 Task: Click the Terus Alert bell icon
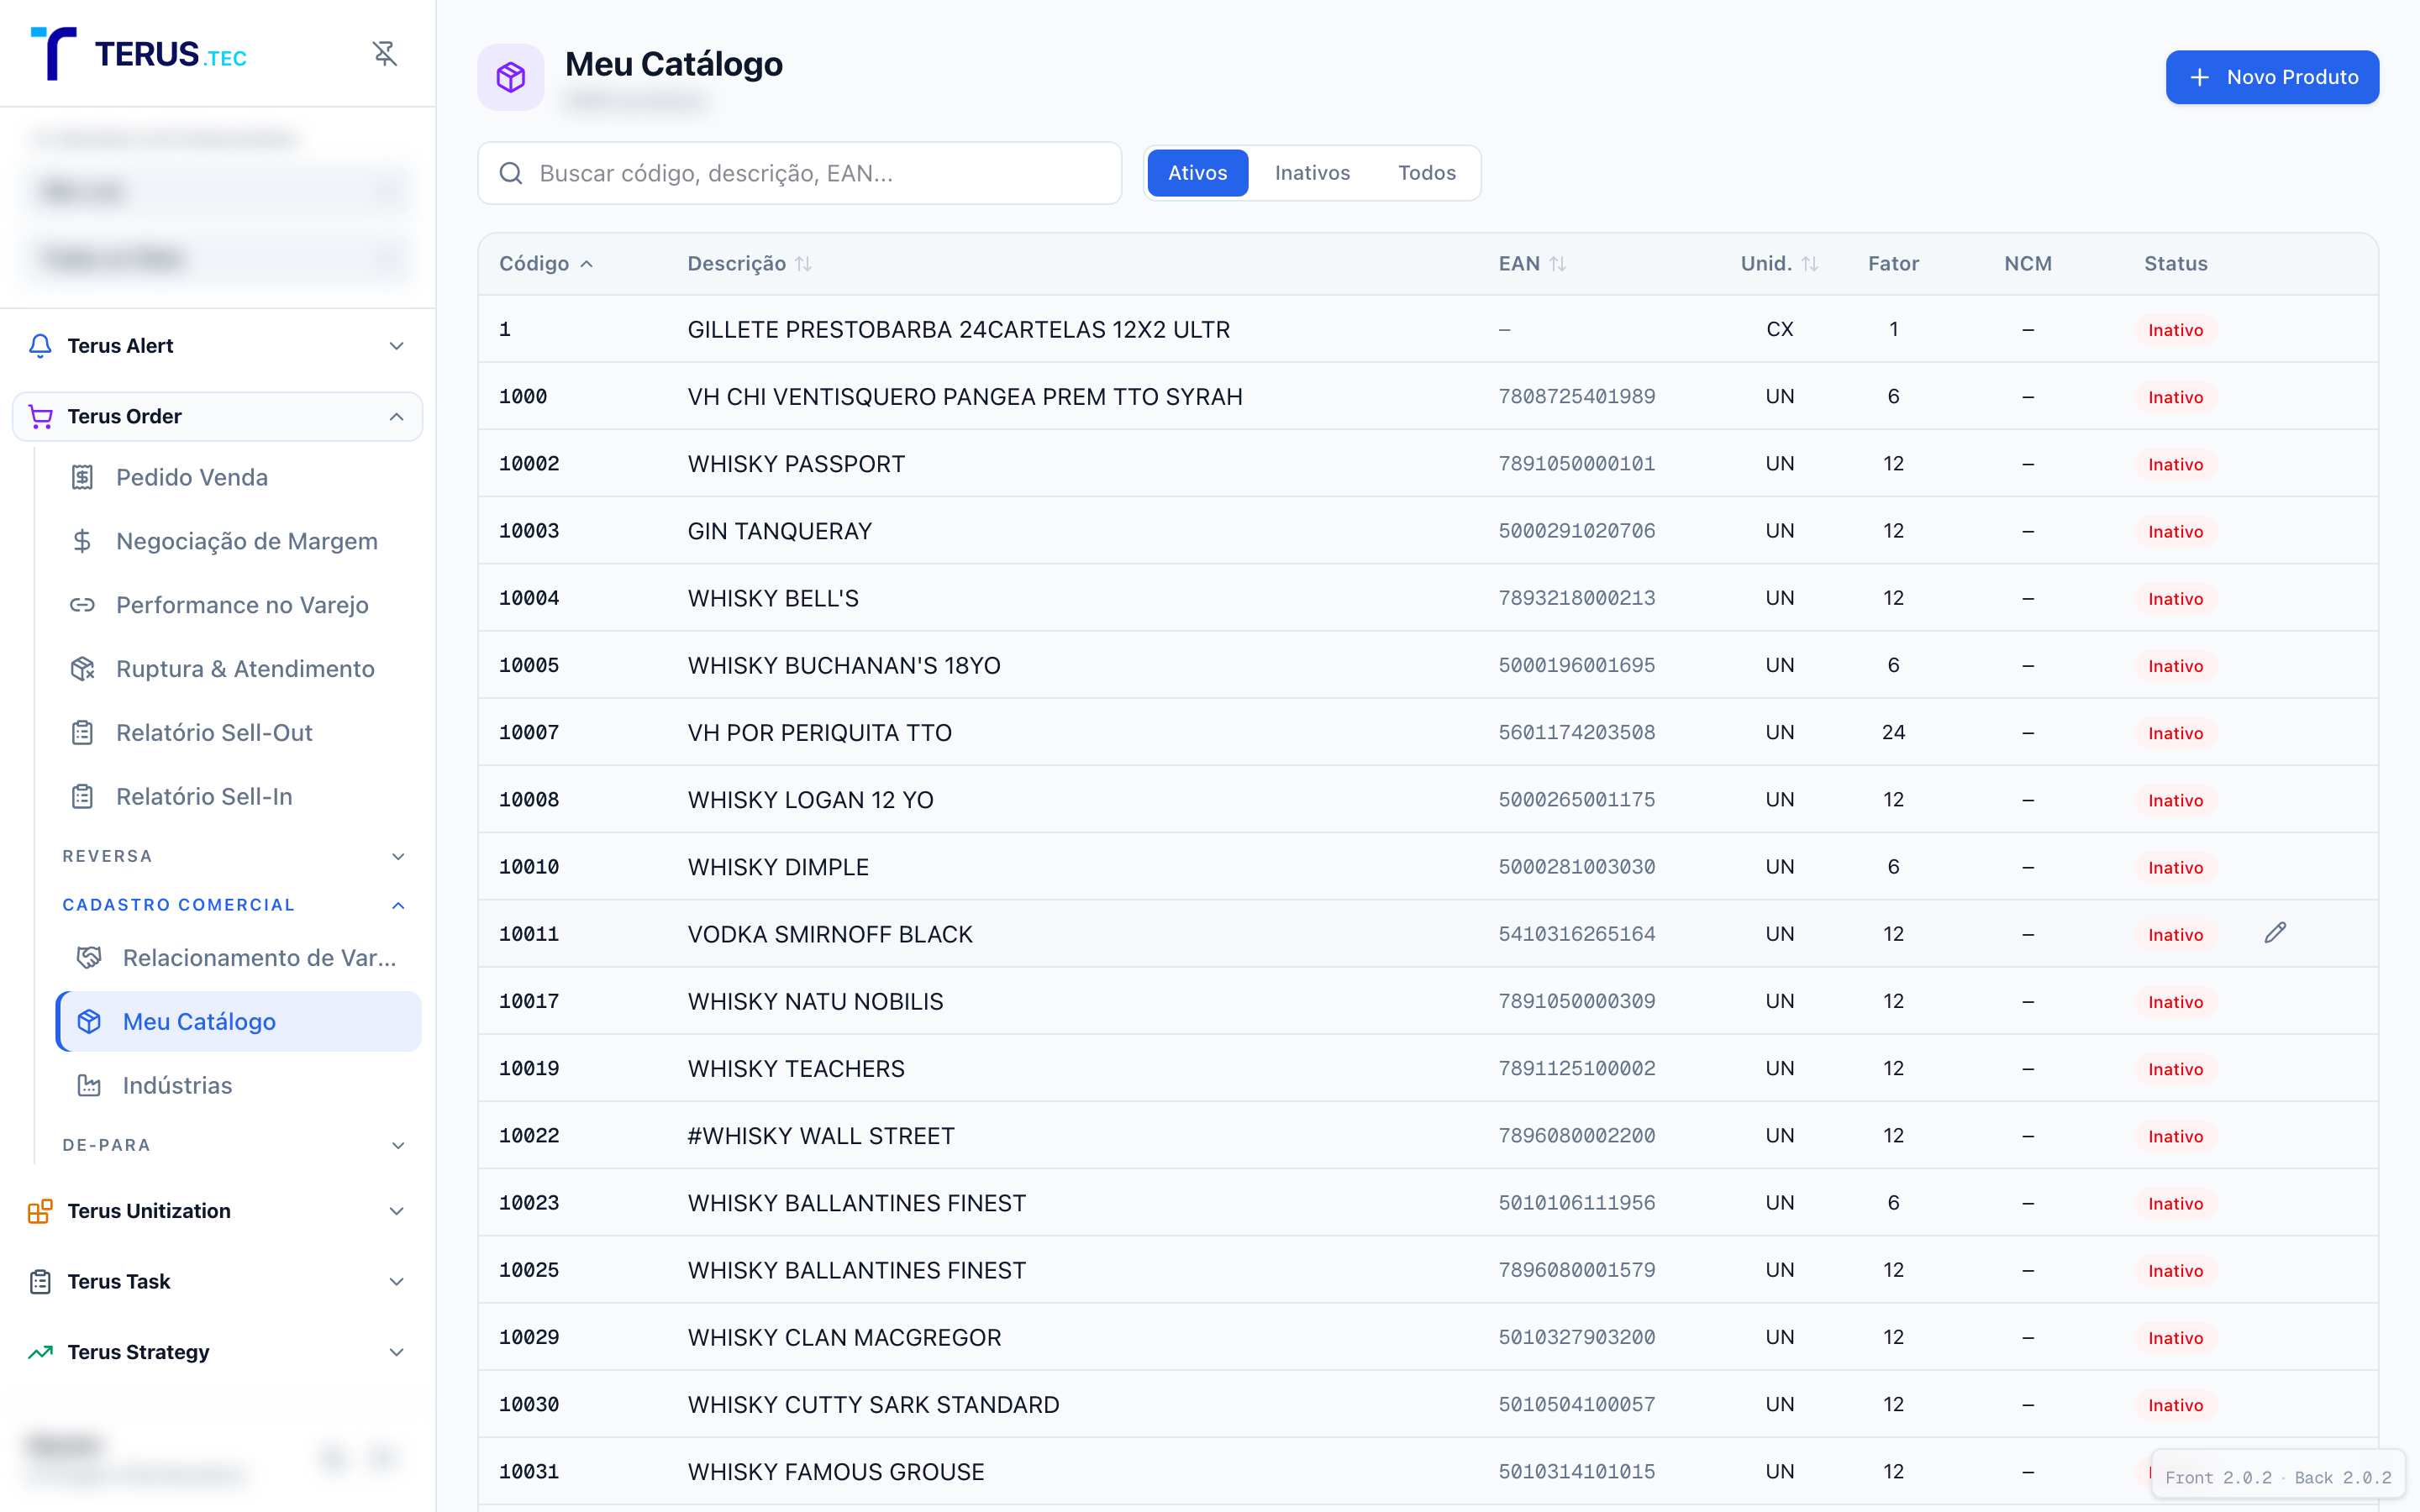point(40,346)
